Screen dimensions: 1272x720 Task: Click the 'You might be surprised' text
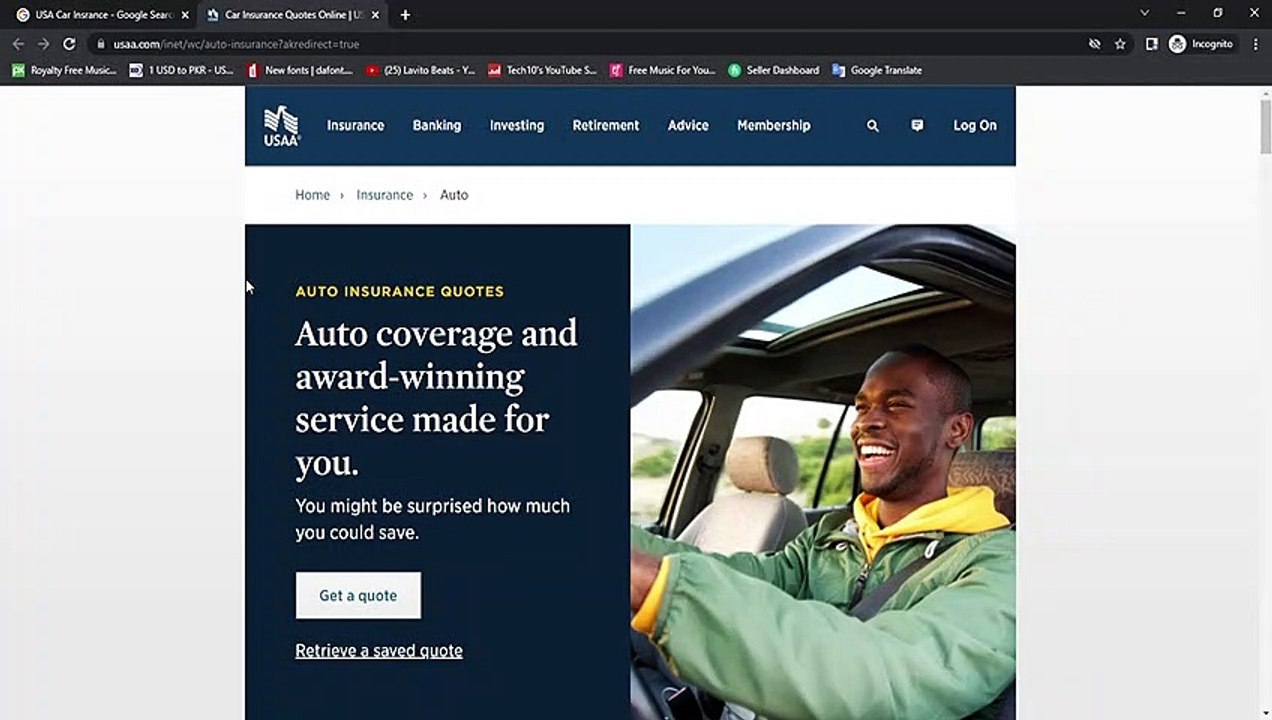tap(433, 519)
